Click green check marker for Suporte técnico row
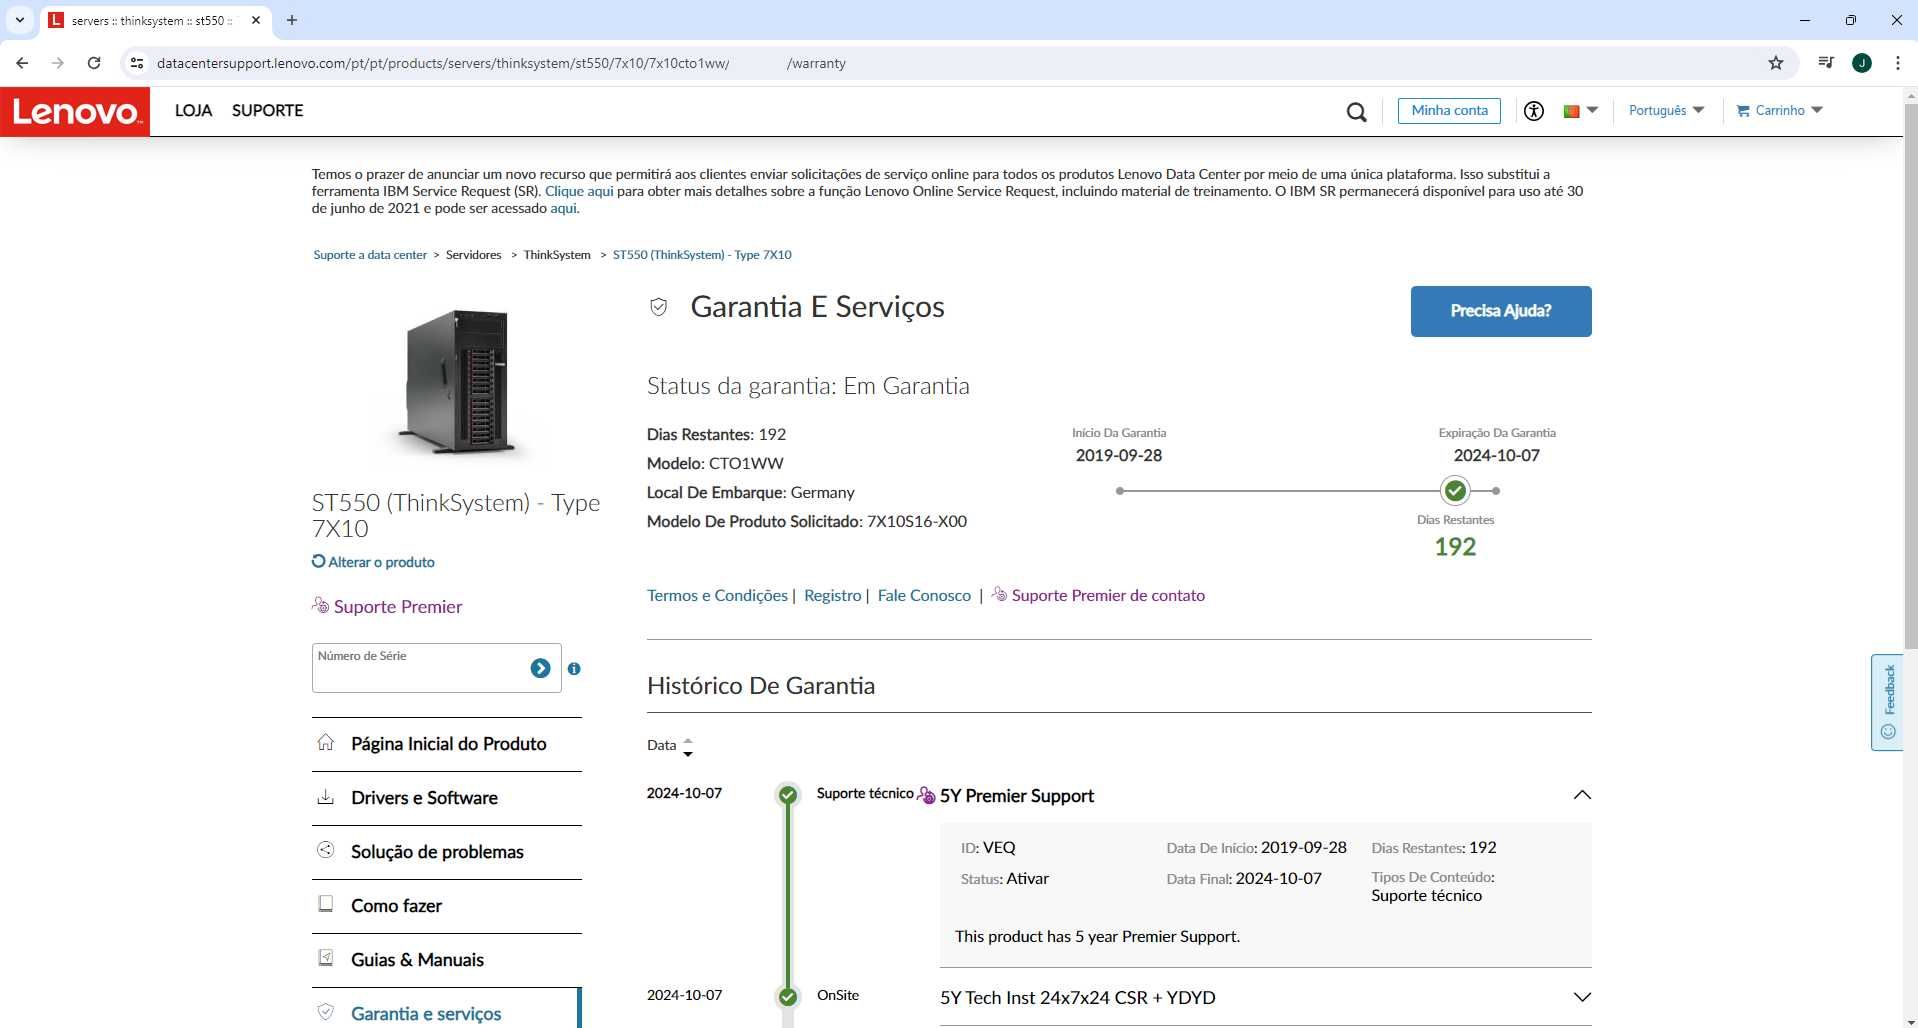The height and width of the screenshot is (1028, 1918). (x=788, y=795)
